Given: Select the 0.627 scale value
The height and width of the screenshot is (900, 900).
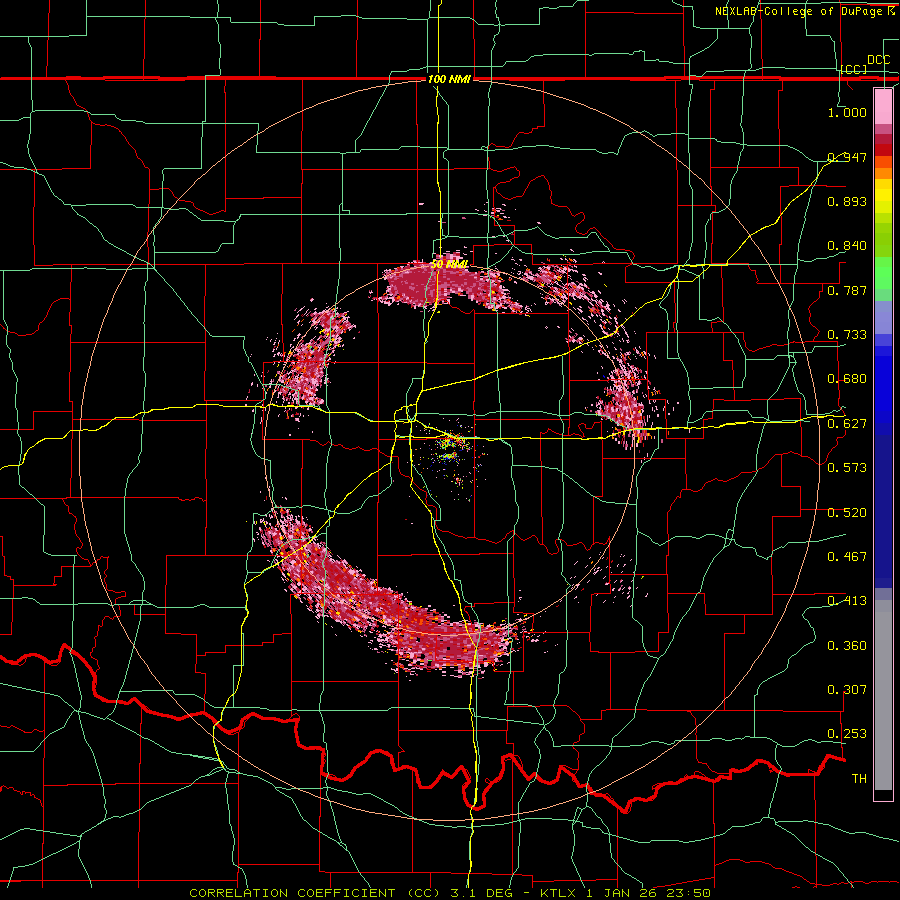Looking at the screenshot, I should [x=847, y=424].
